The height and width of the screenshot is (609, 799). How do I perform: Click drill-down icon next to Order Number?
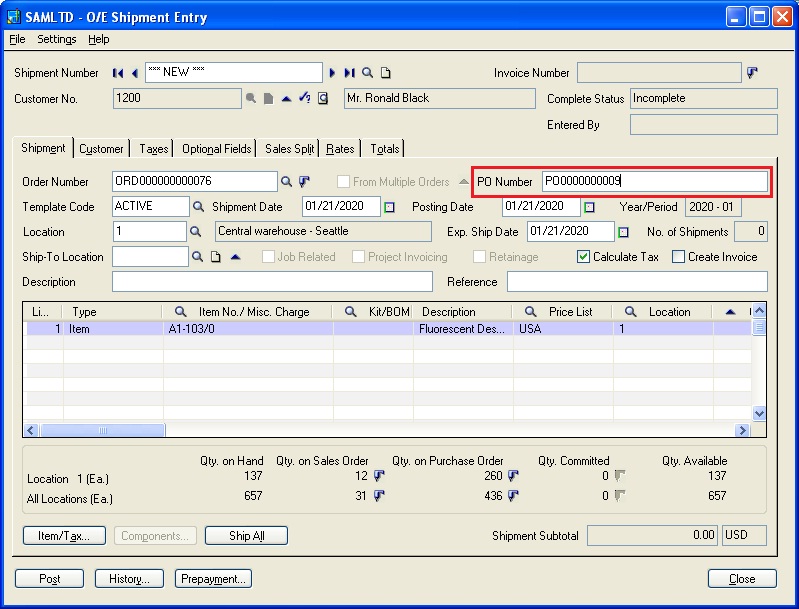coord(304,182)
